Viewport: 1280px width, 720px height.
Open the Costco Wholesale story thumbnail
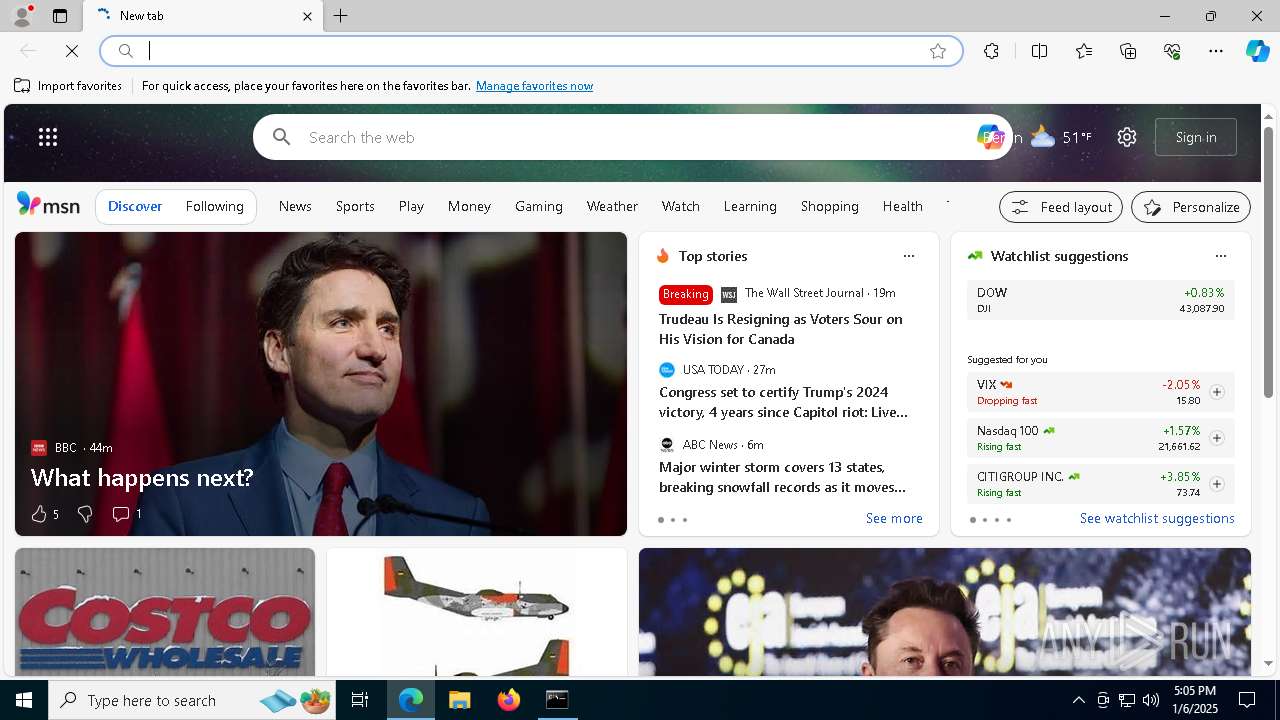click(x=165, y=612)
